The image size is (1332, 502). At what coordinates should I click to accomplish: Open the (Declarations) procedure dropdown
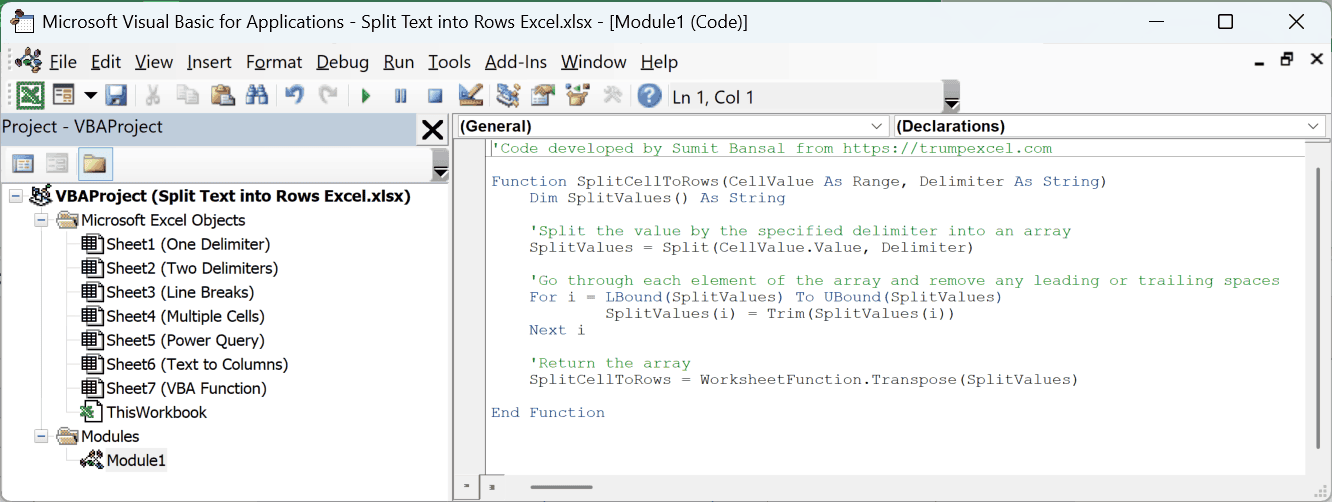point(1109,126)
